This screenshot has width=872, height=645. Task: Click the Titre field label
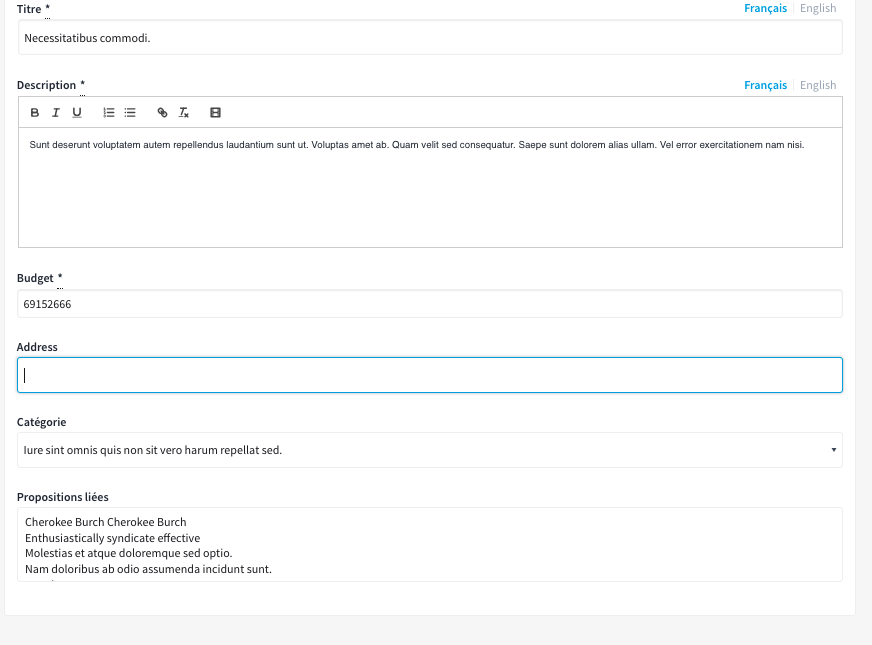pyautogui.click(x=29, y=9)
